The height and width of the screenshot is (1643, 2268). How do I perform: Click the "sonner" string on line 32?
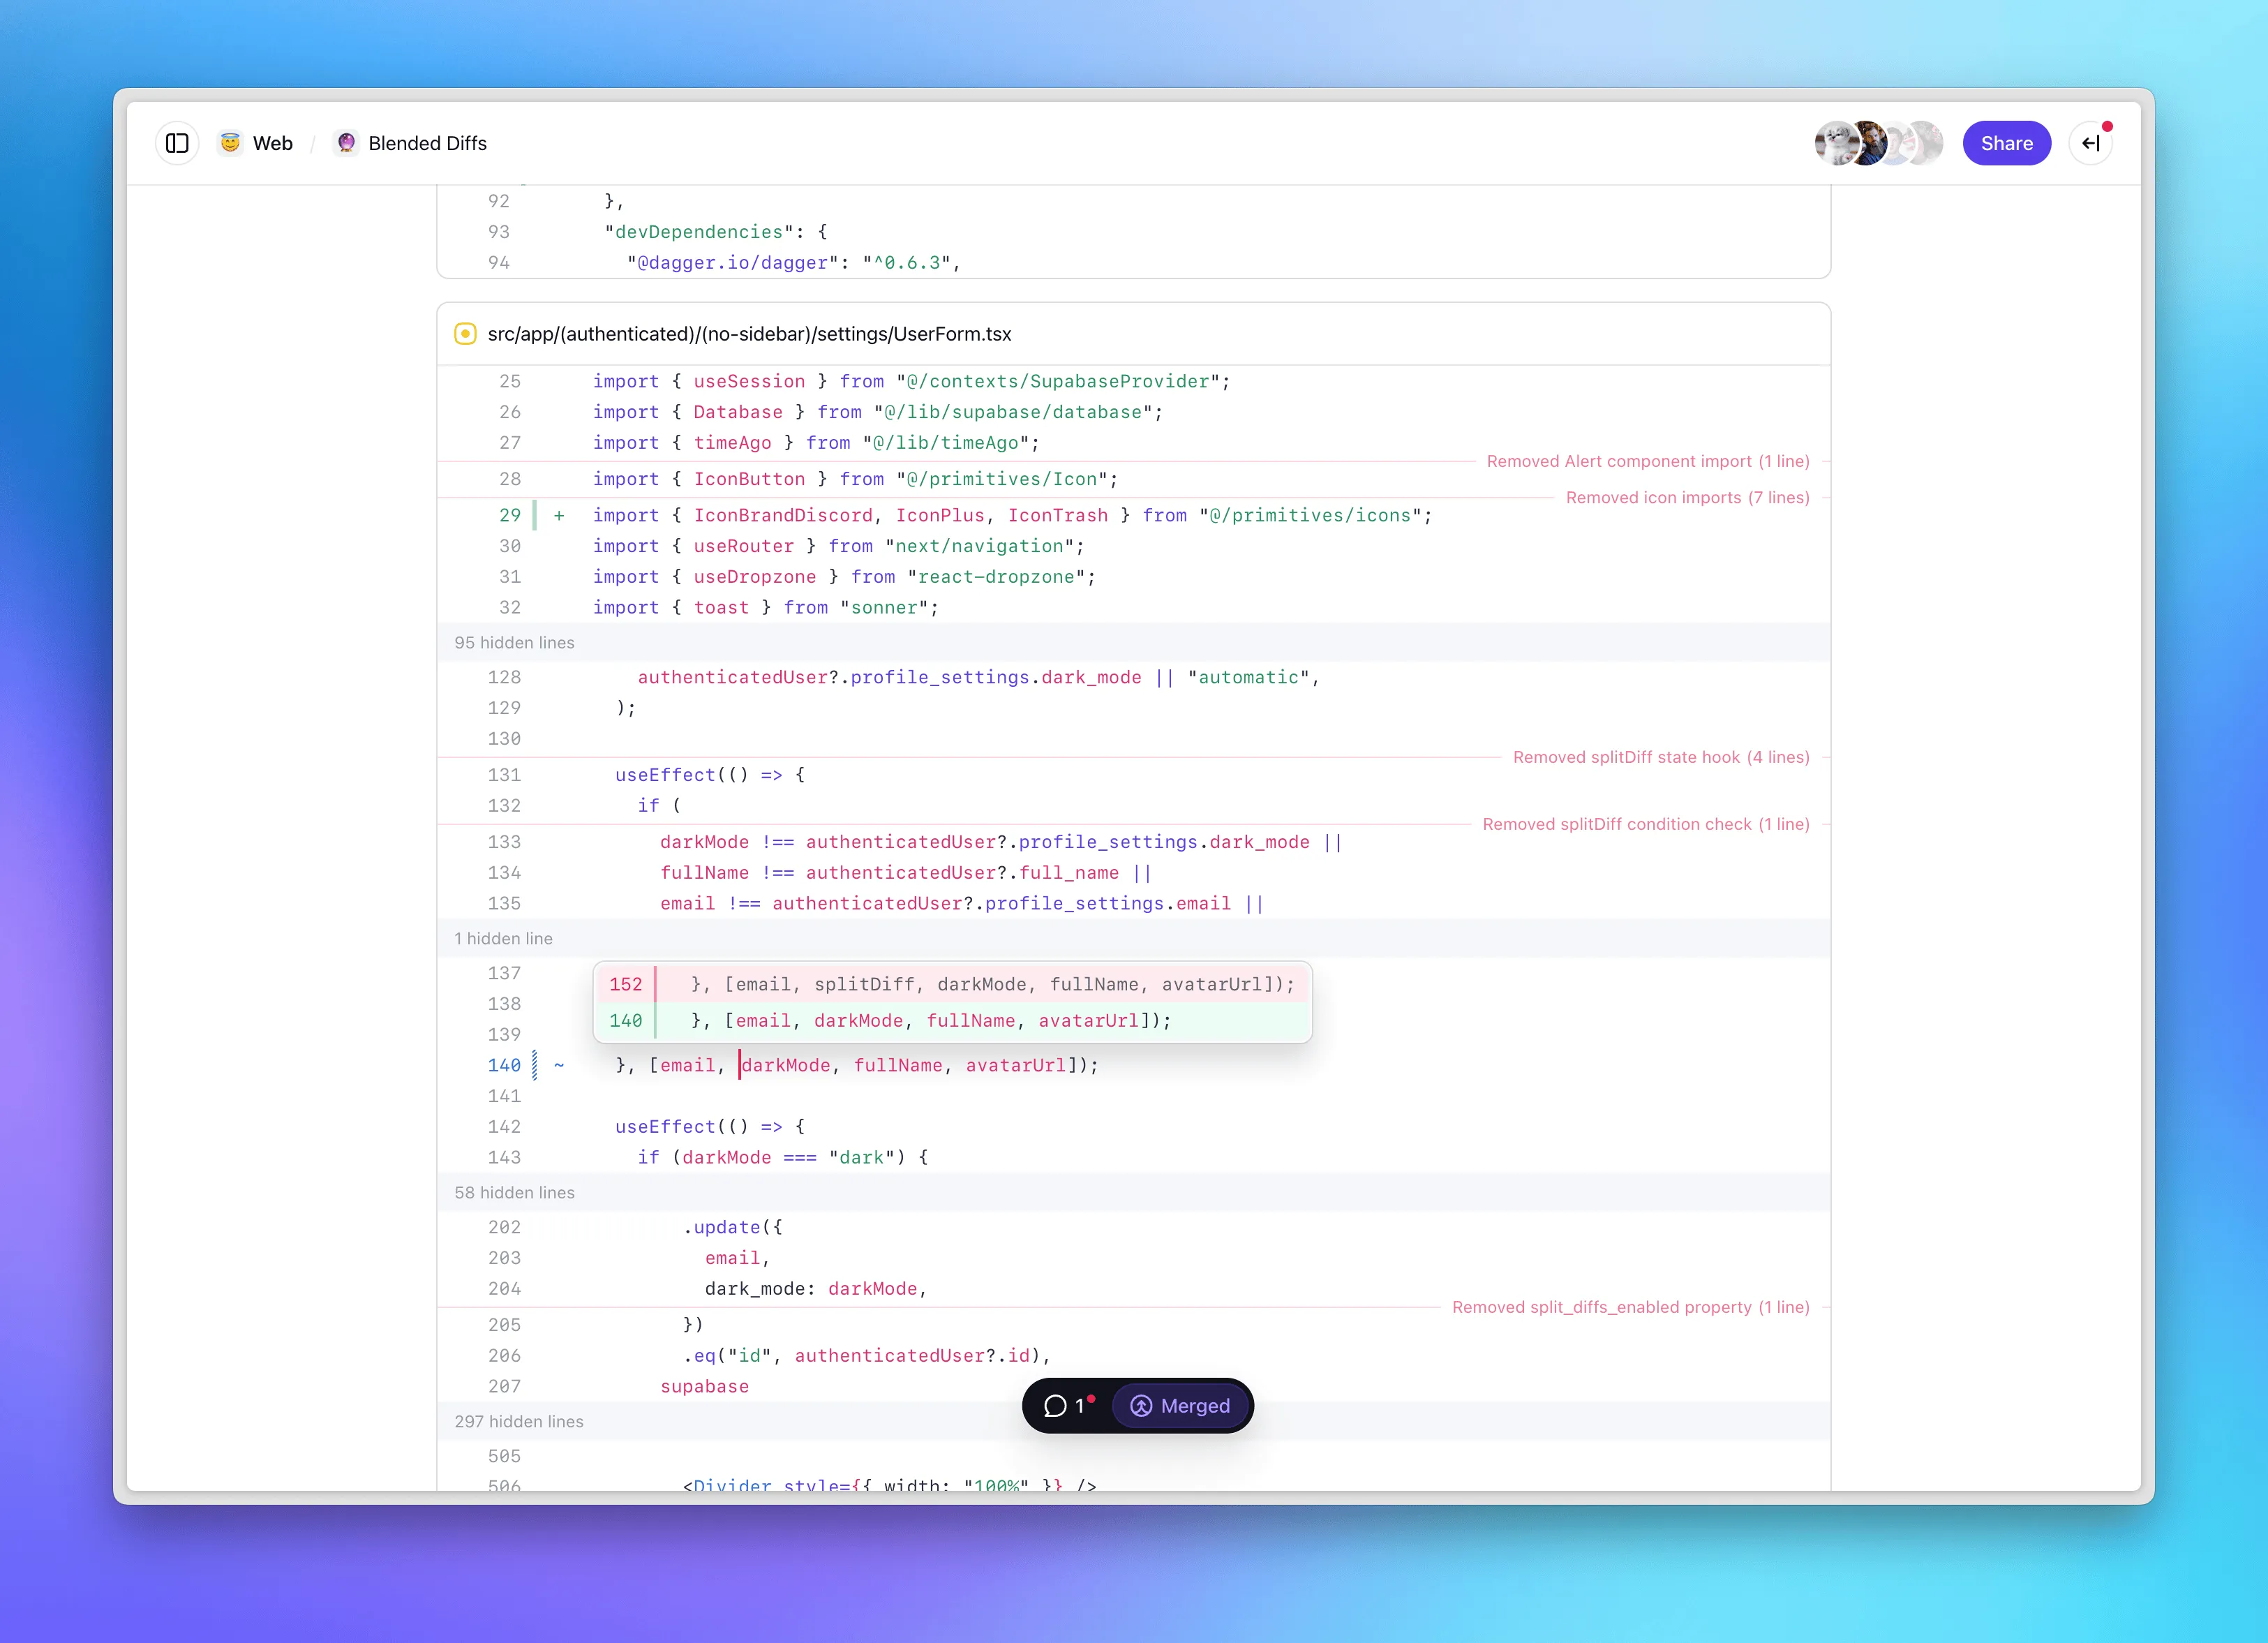click(884, 608)
